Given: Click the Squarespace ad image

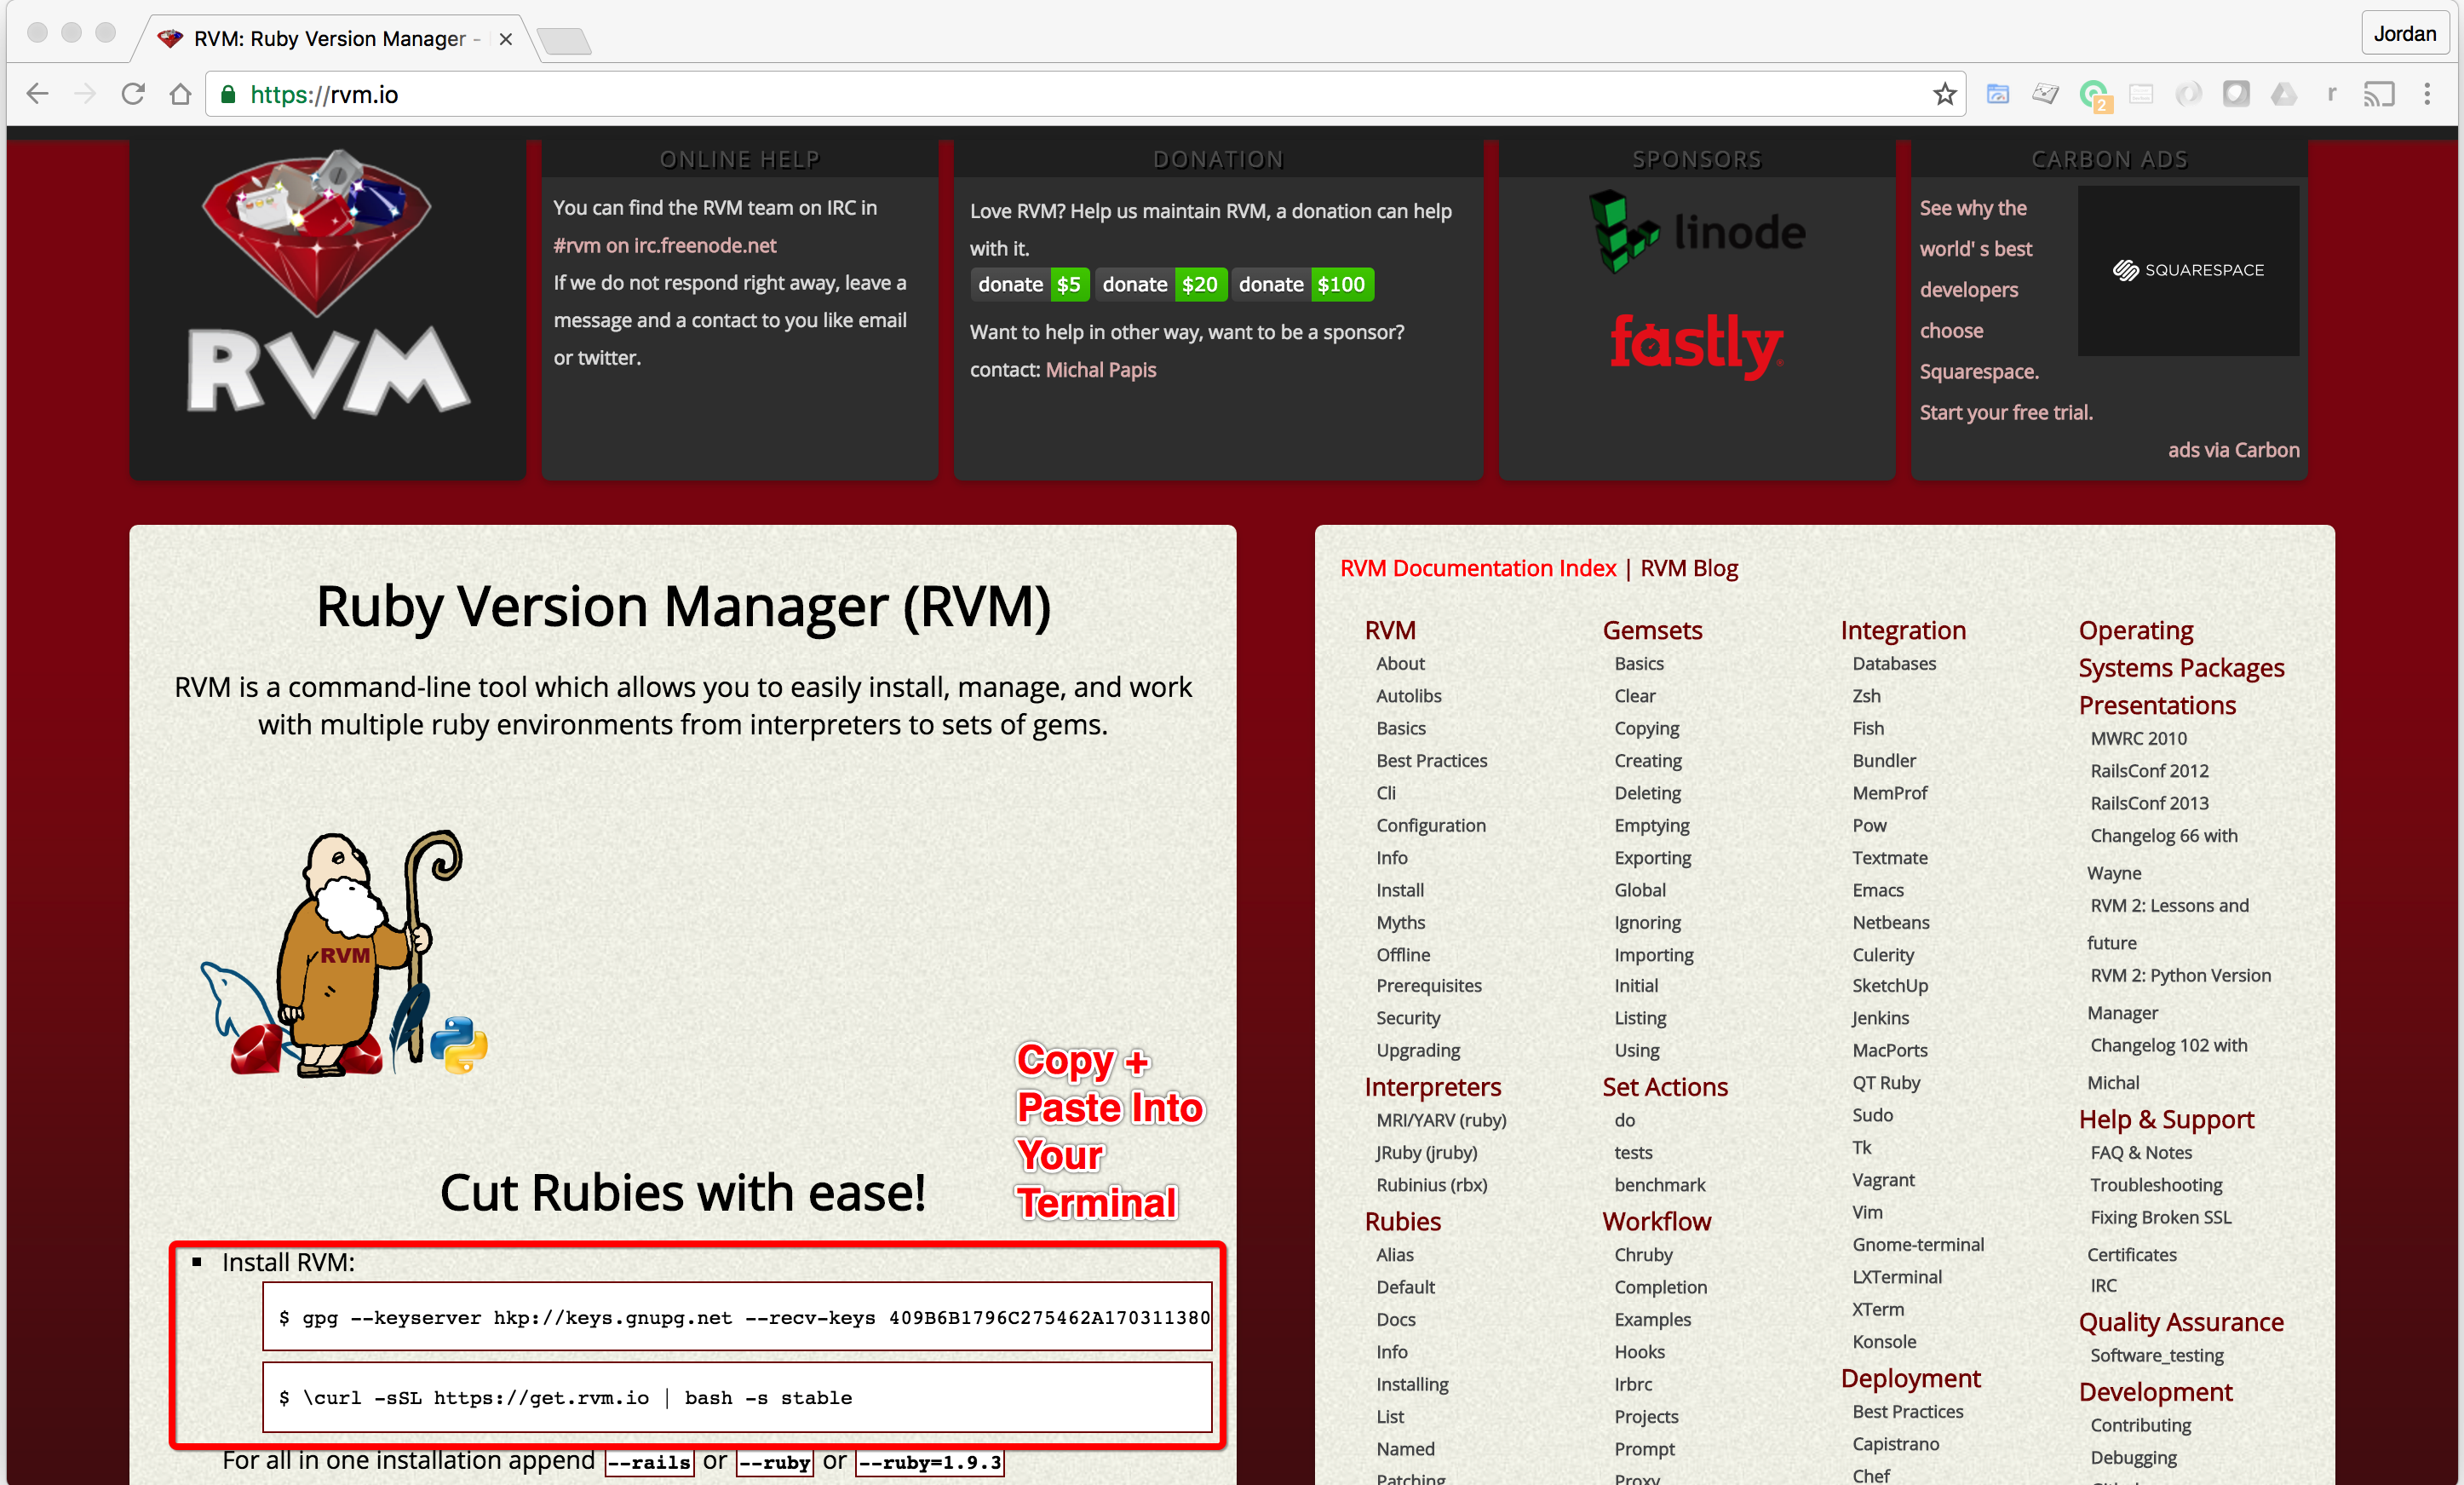Looking at the screenshot, I should coord(2188,270).
